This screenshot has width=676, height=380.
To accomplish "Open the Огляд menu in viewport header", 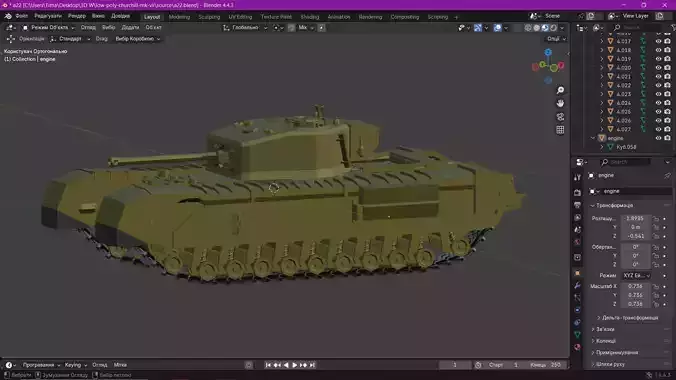I will pyautogui.click(x=88, y=28).
